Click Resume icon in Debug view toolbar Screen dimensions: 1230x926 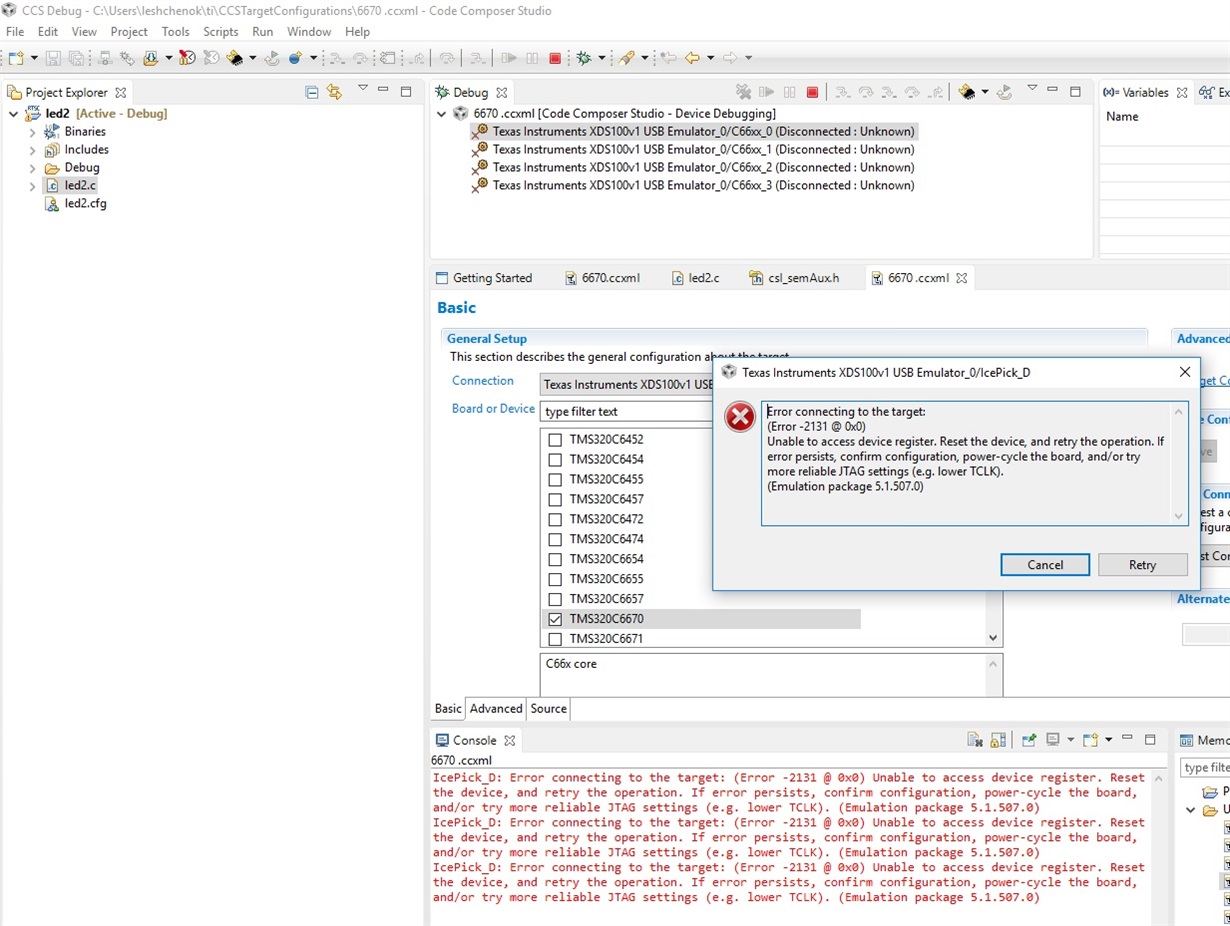pyautogui.click(x=767, y=92)
